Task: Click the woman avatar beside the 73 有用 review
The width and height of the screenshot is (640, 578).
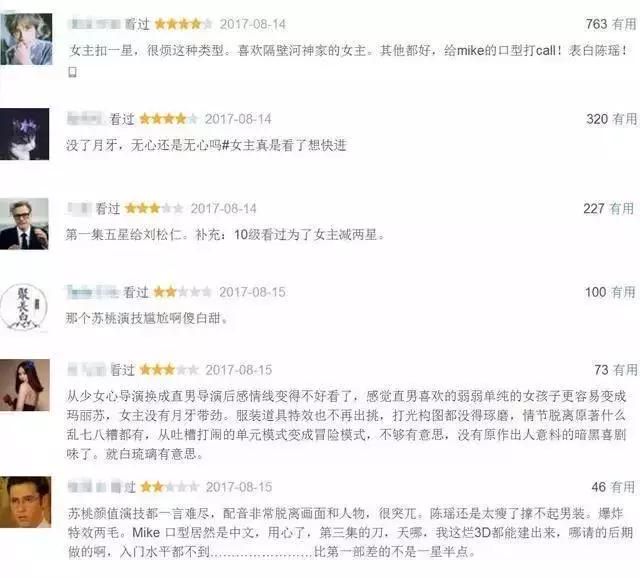Action: pyautogui.click(x=25, y=385)
